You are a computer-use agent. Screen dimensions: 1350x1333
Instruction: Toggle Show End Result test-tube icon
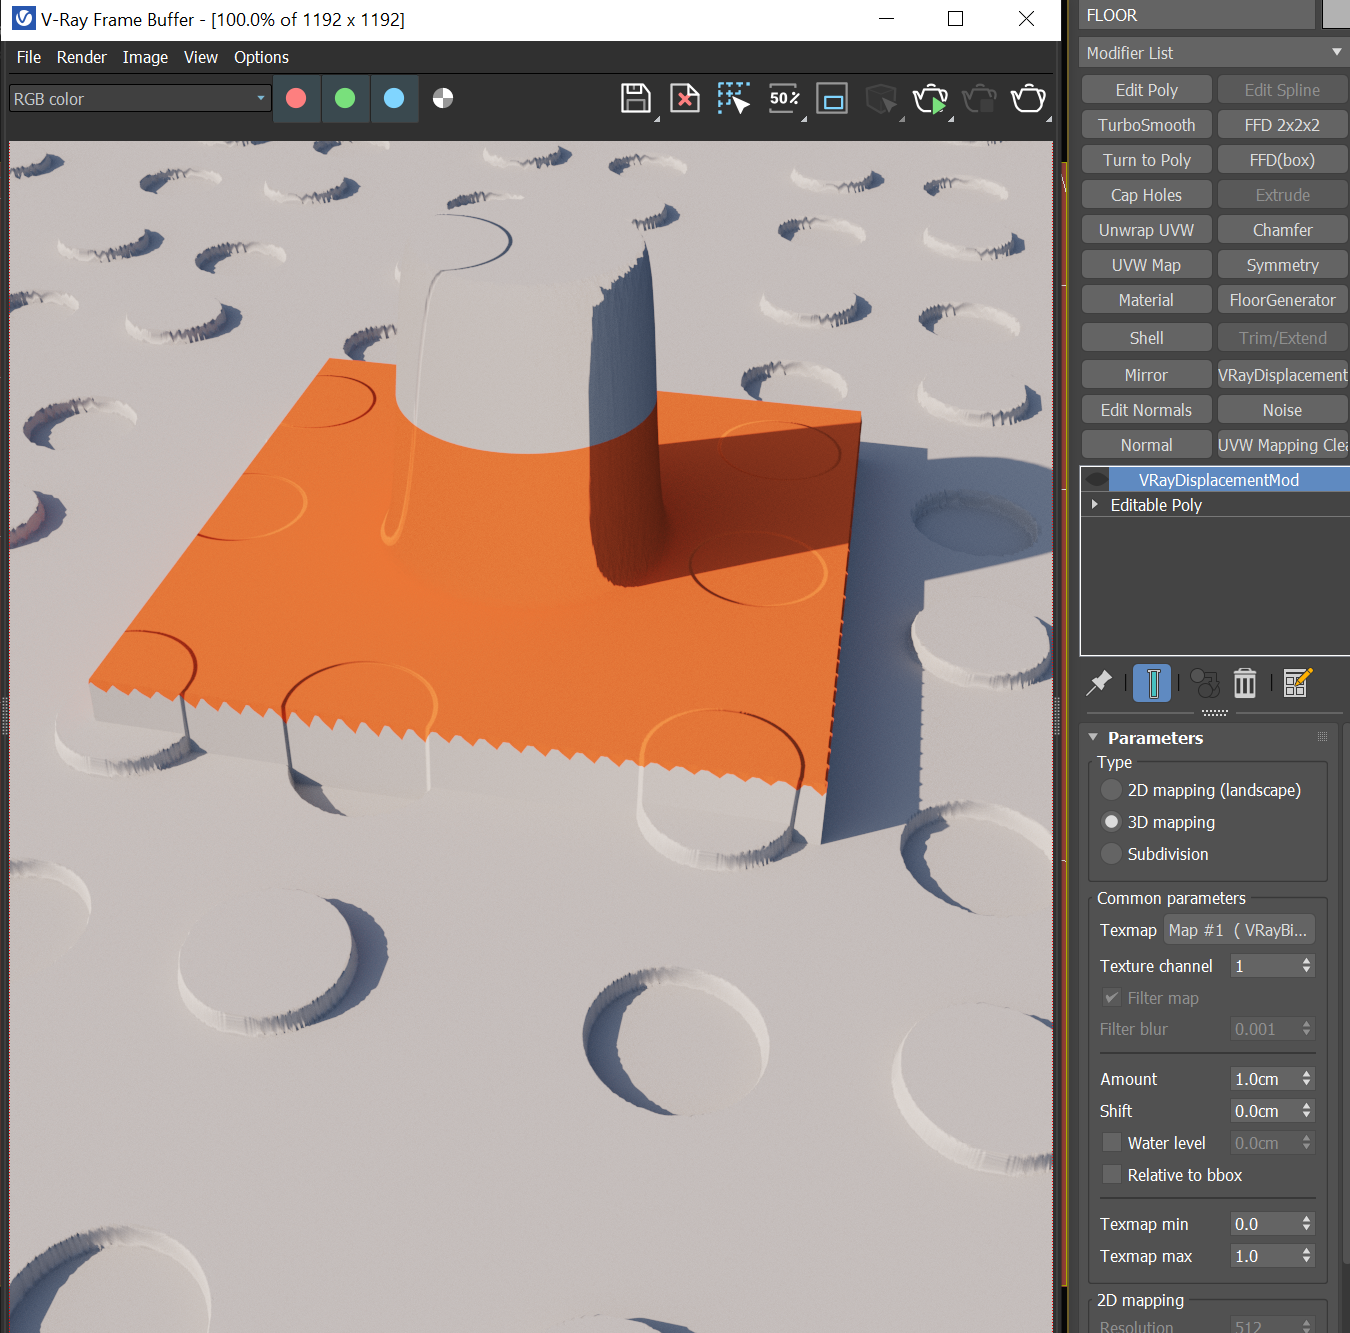[1152, 683]
